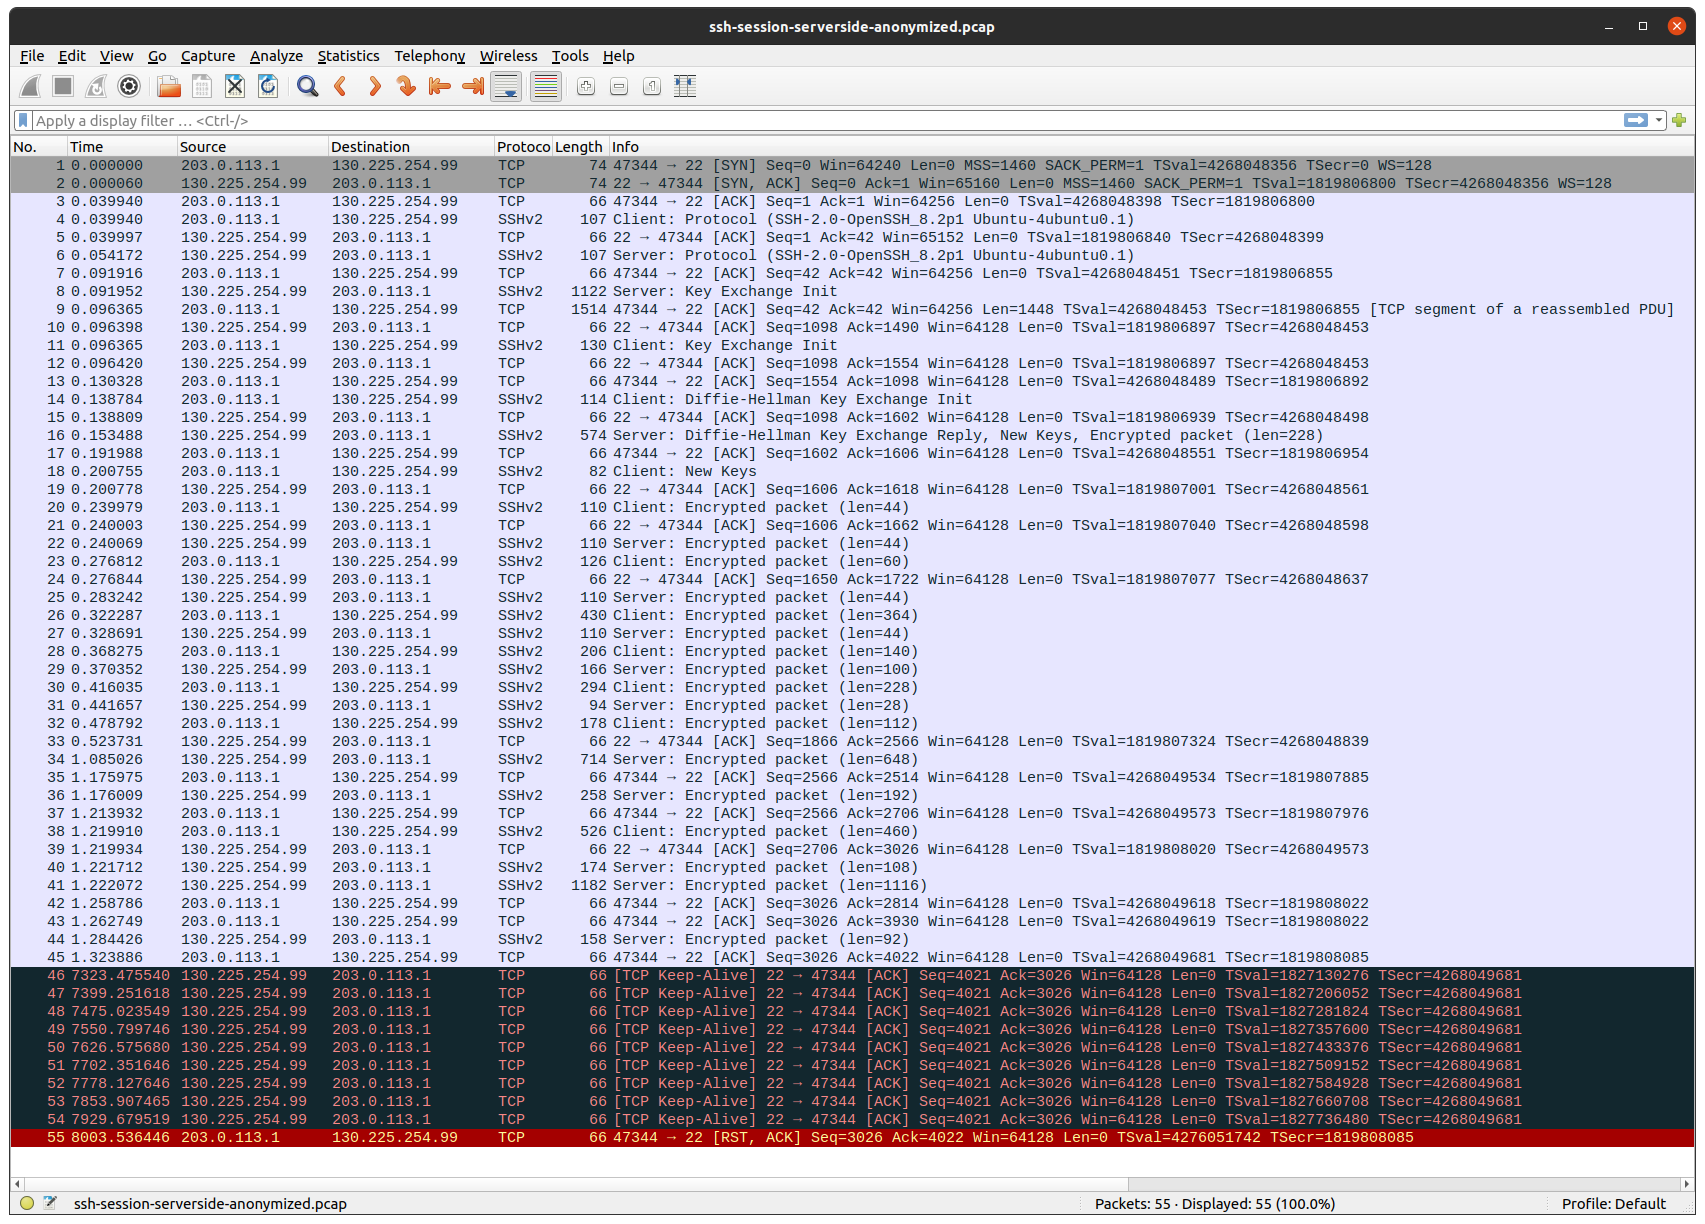1705x1224 pixels.
Task: Add a display filter button with plus
Action: 1679,120
